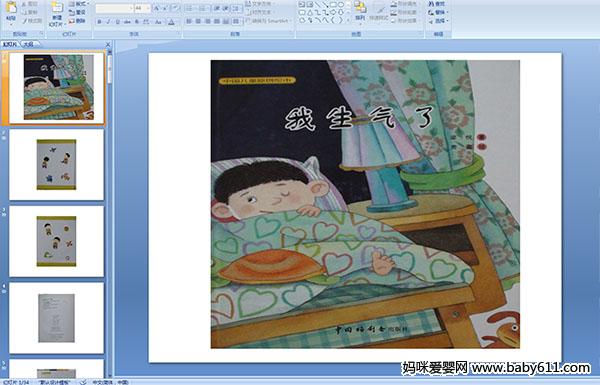Click the Paste icon in the ribbon
The height and width of the screenshot is (385, 600).
point(11,11)
